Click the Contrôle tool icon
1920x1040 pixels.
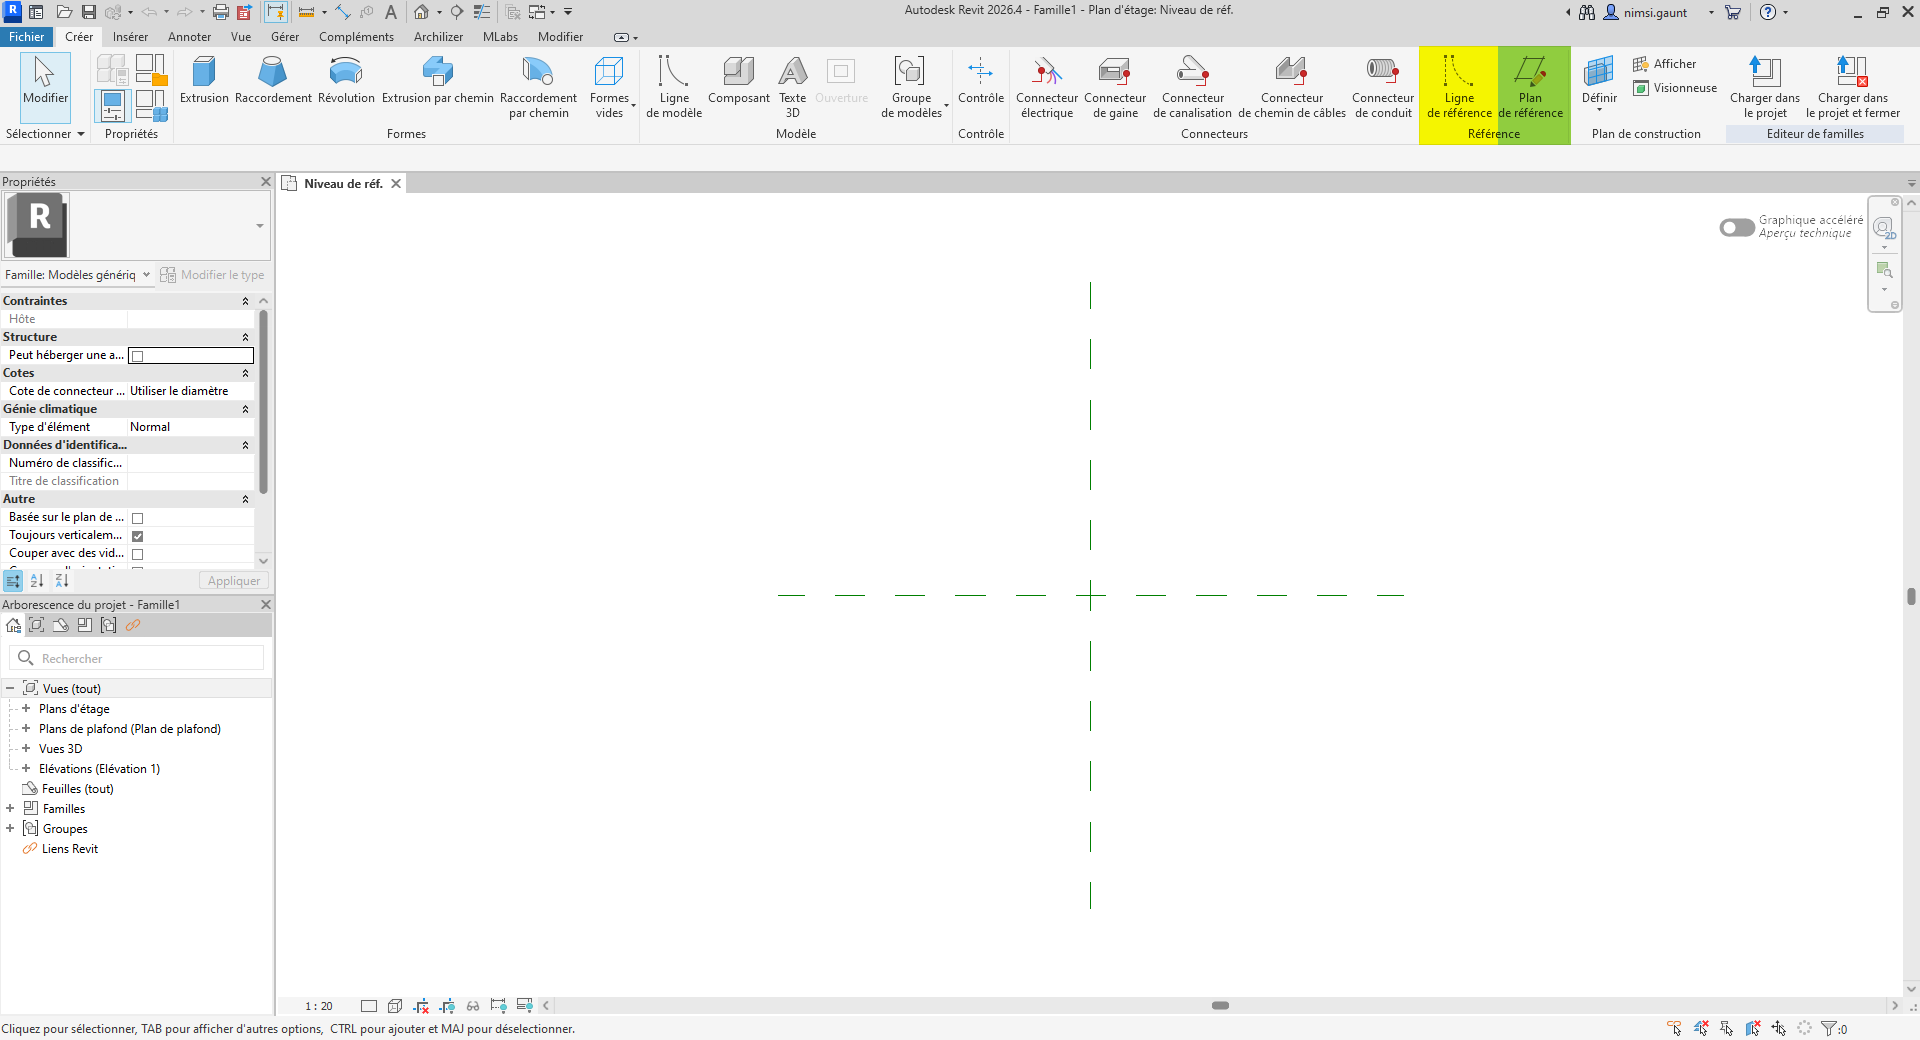(x=980, y=80)
